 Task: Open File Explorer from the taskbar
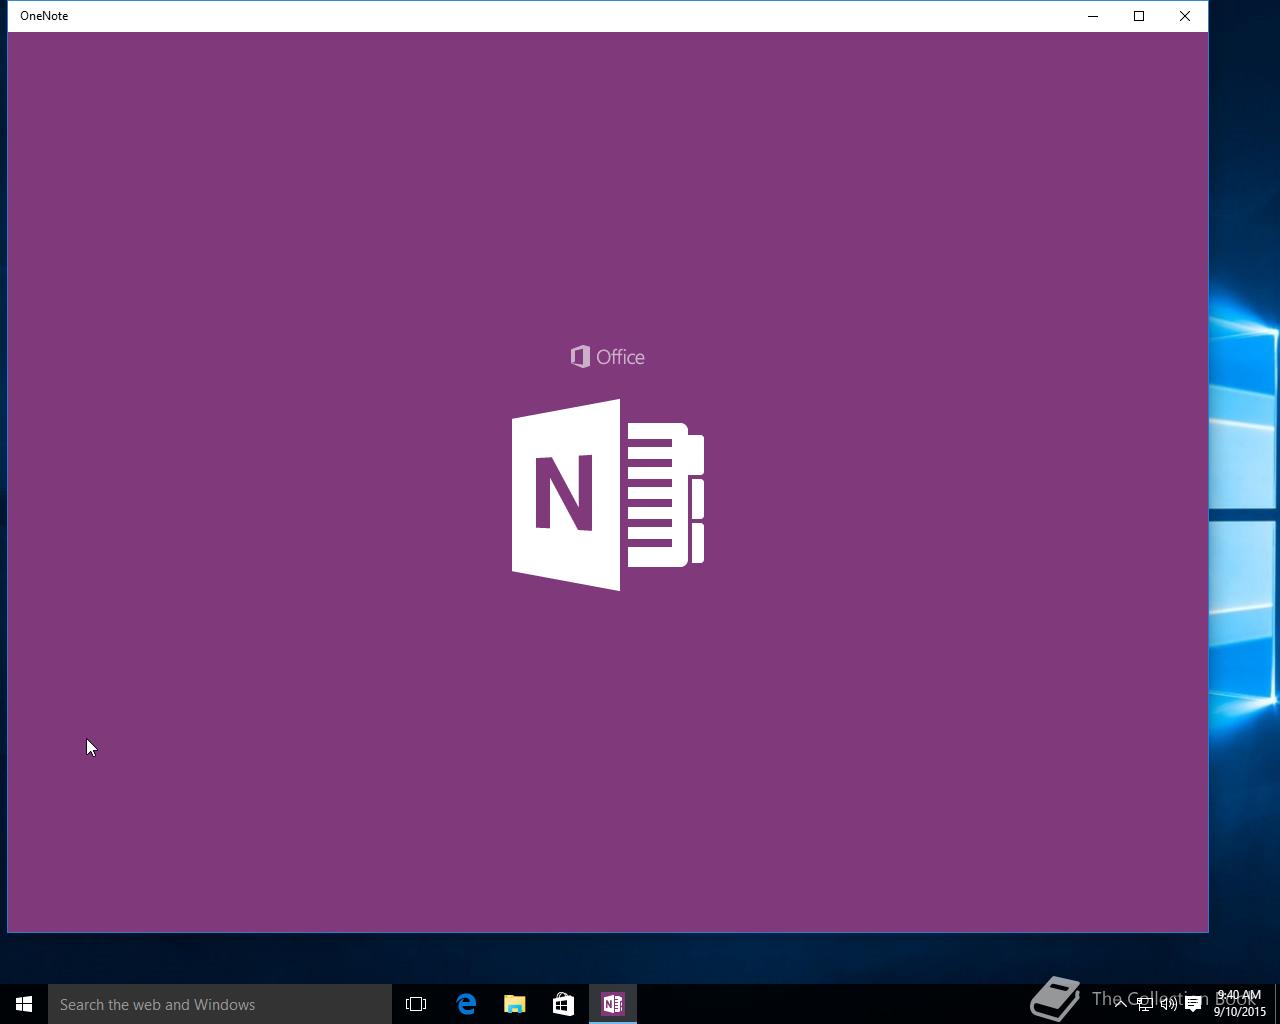515,1004
